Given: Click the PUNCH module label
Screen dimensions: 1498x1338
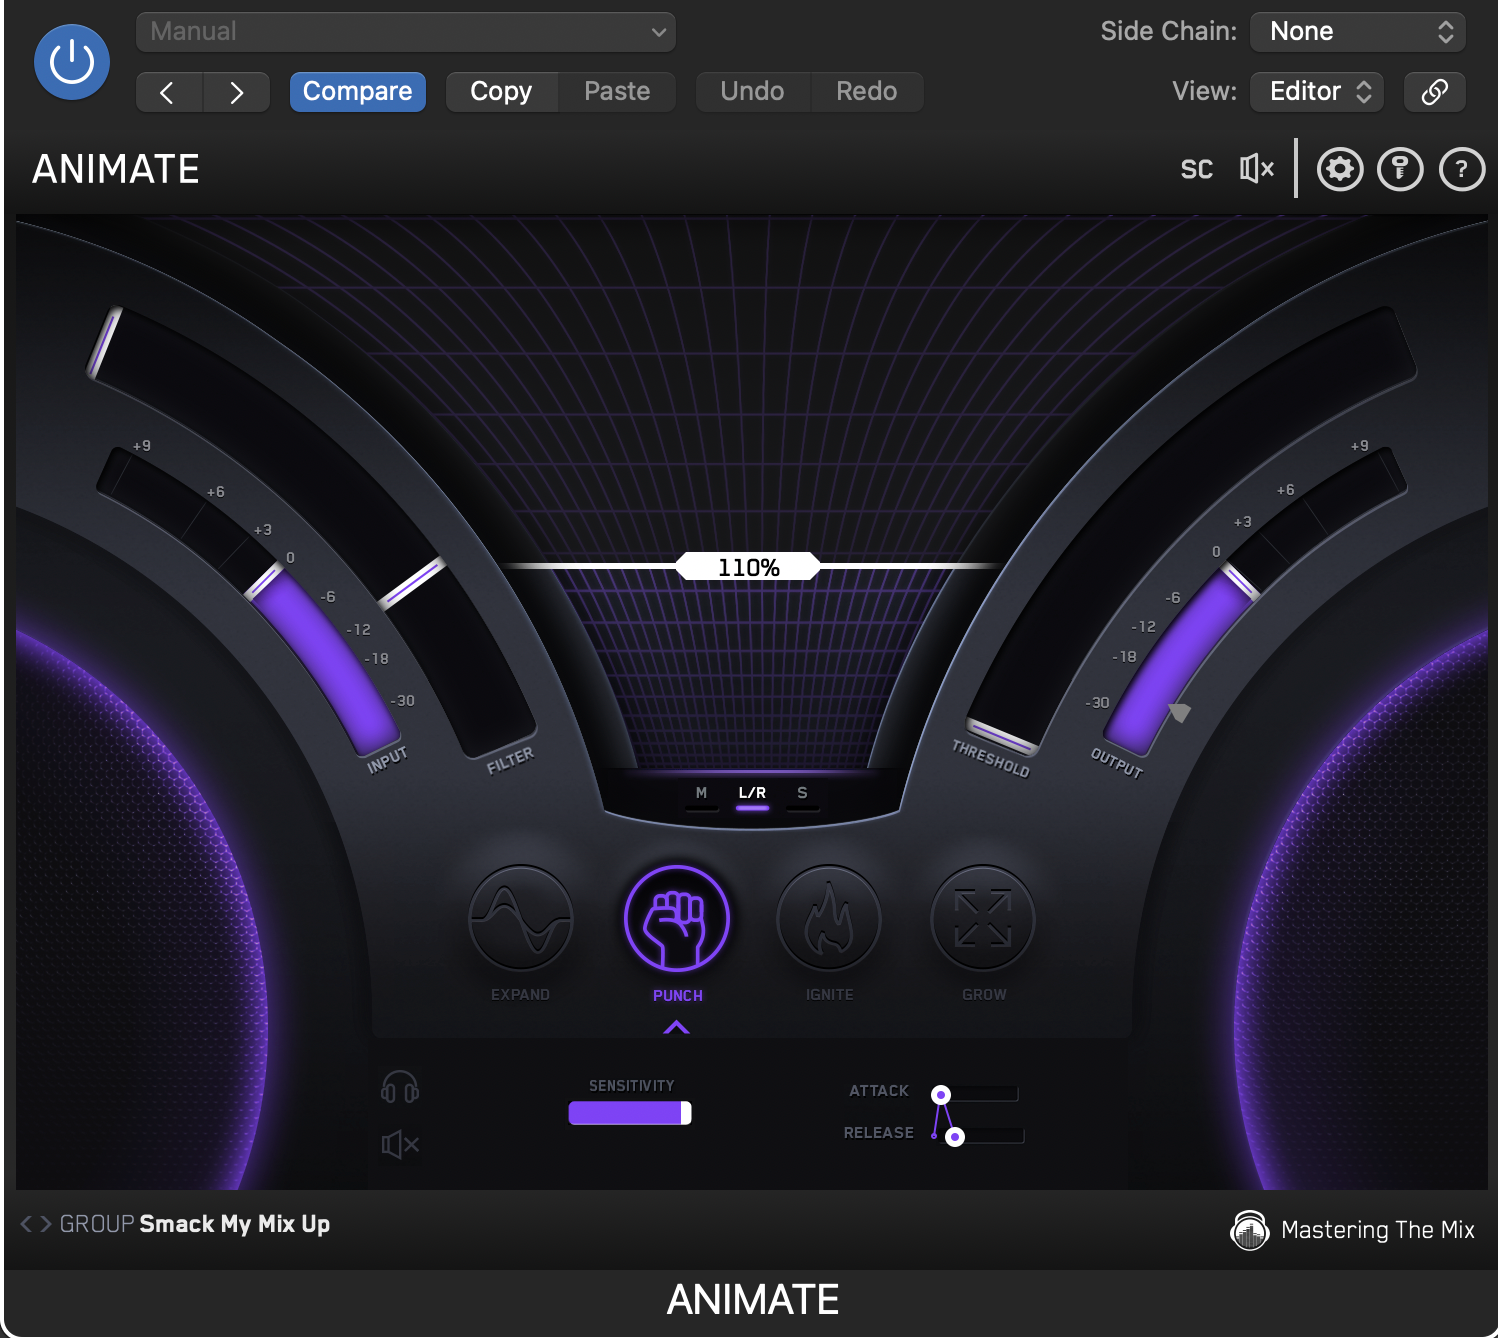Looking at the screenshot, I should (678, 996).
